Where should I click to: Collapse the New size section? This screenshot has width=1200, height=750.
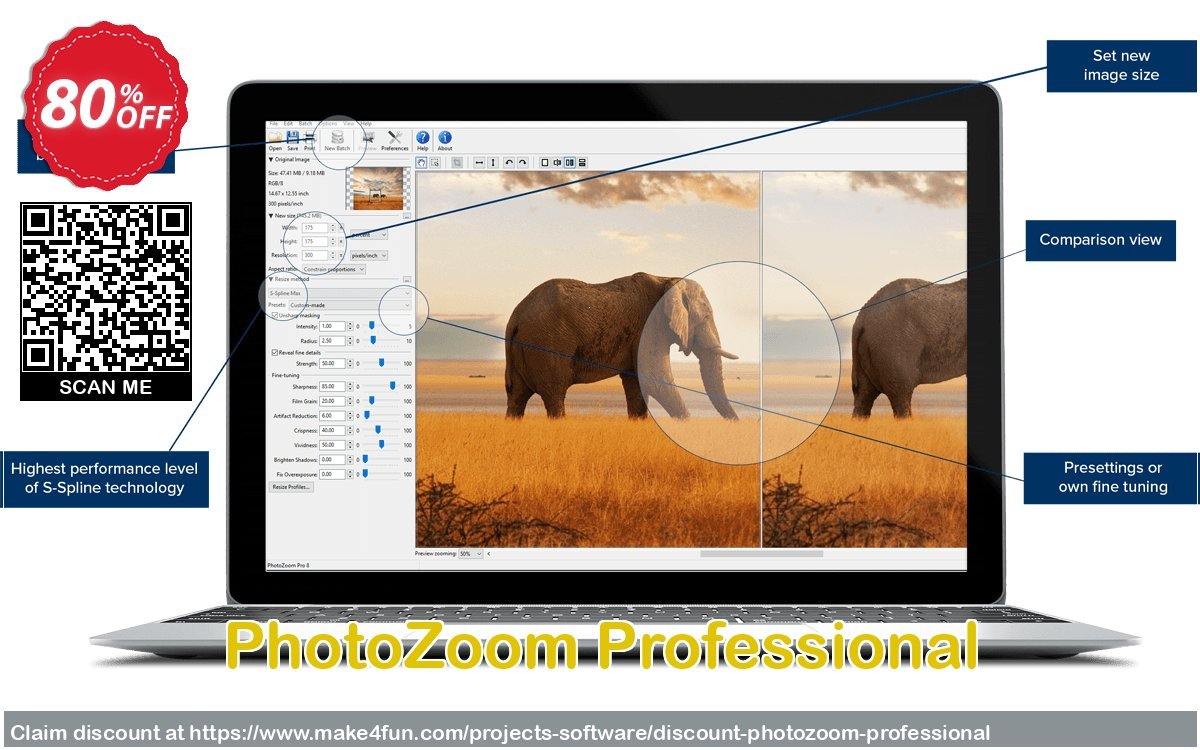pos(270,216)
